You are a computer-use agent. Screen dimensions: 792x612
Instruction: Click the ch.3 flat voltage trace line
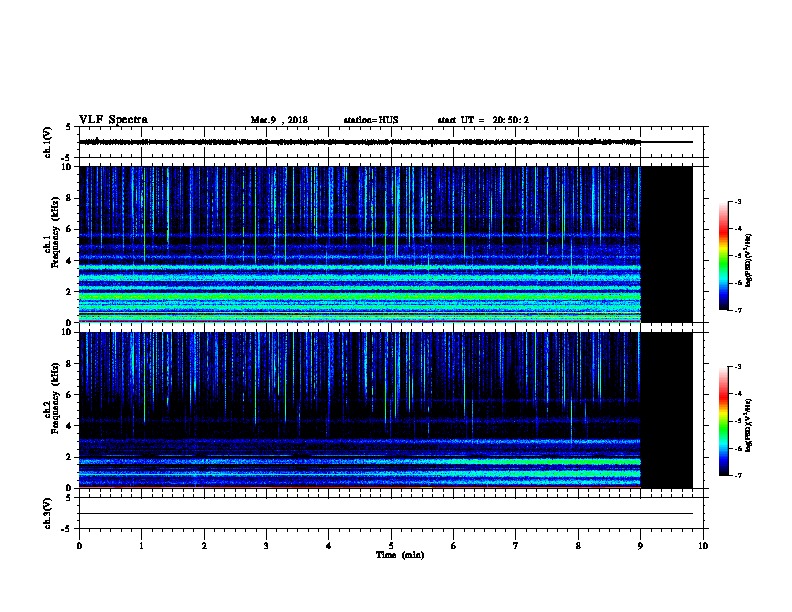[x=385, y=514]
